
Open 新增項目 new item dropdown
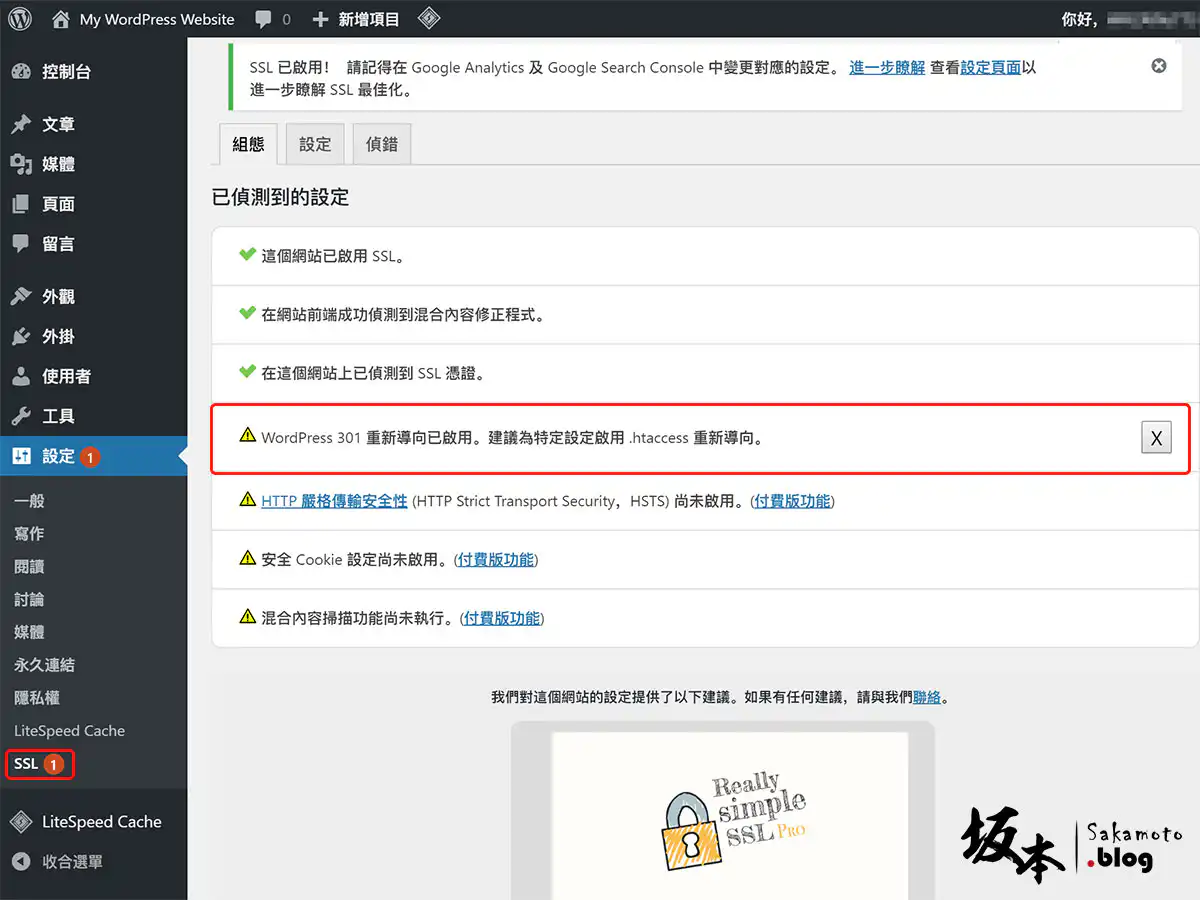pos(356,19)
